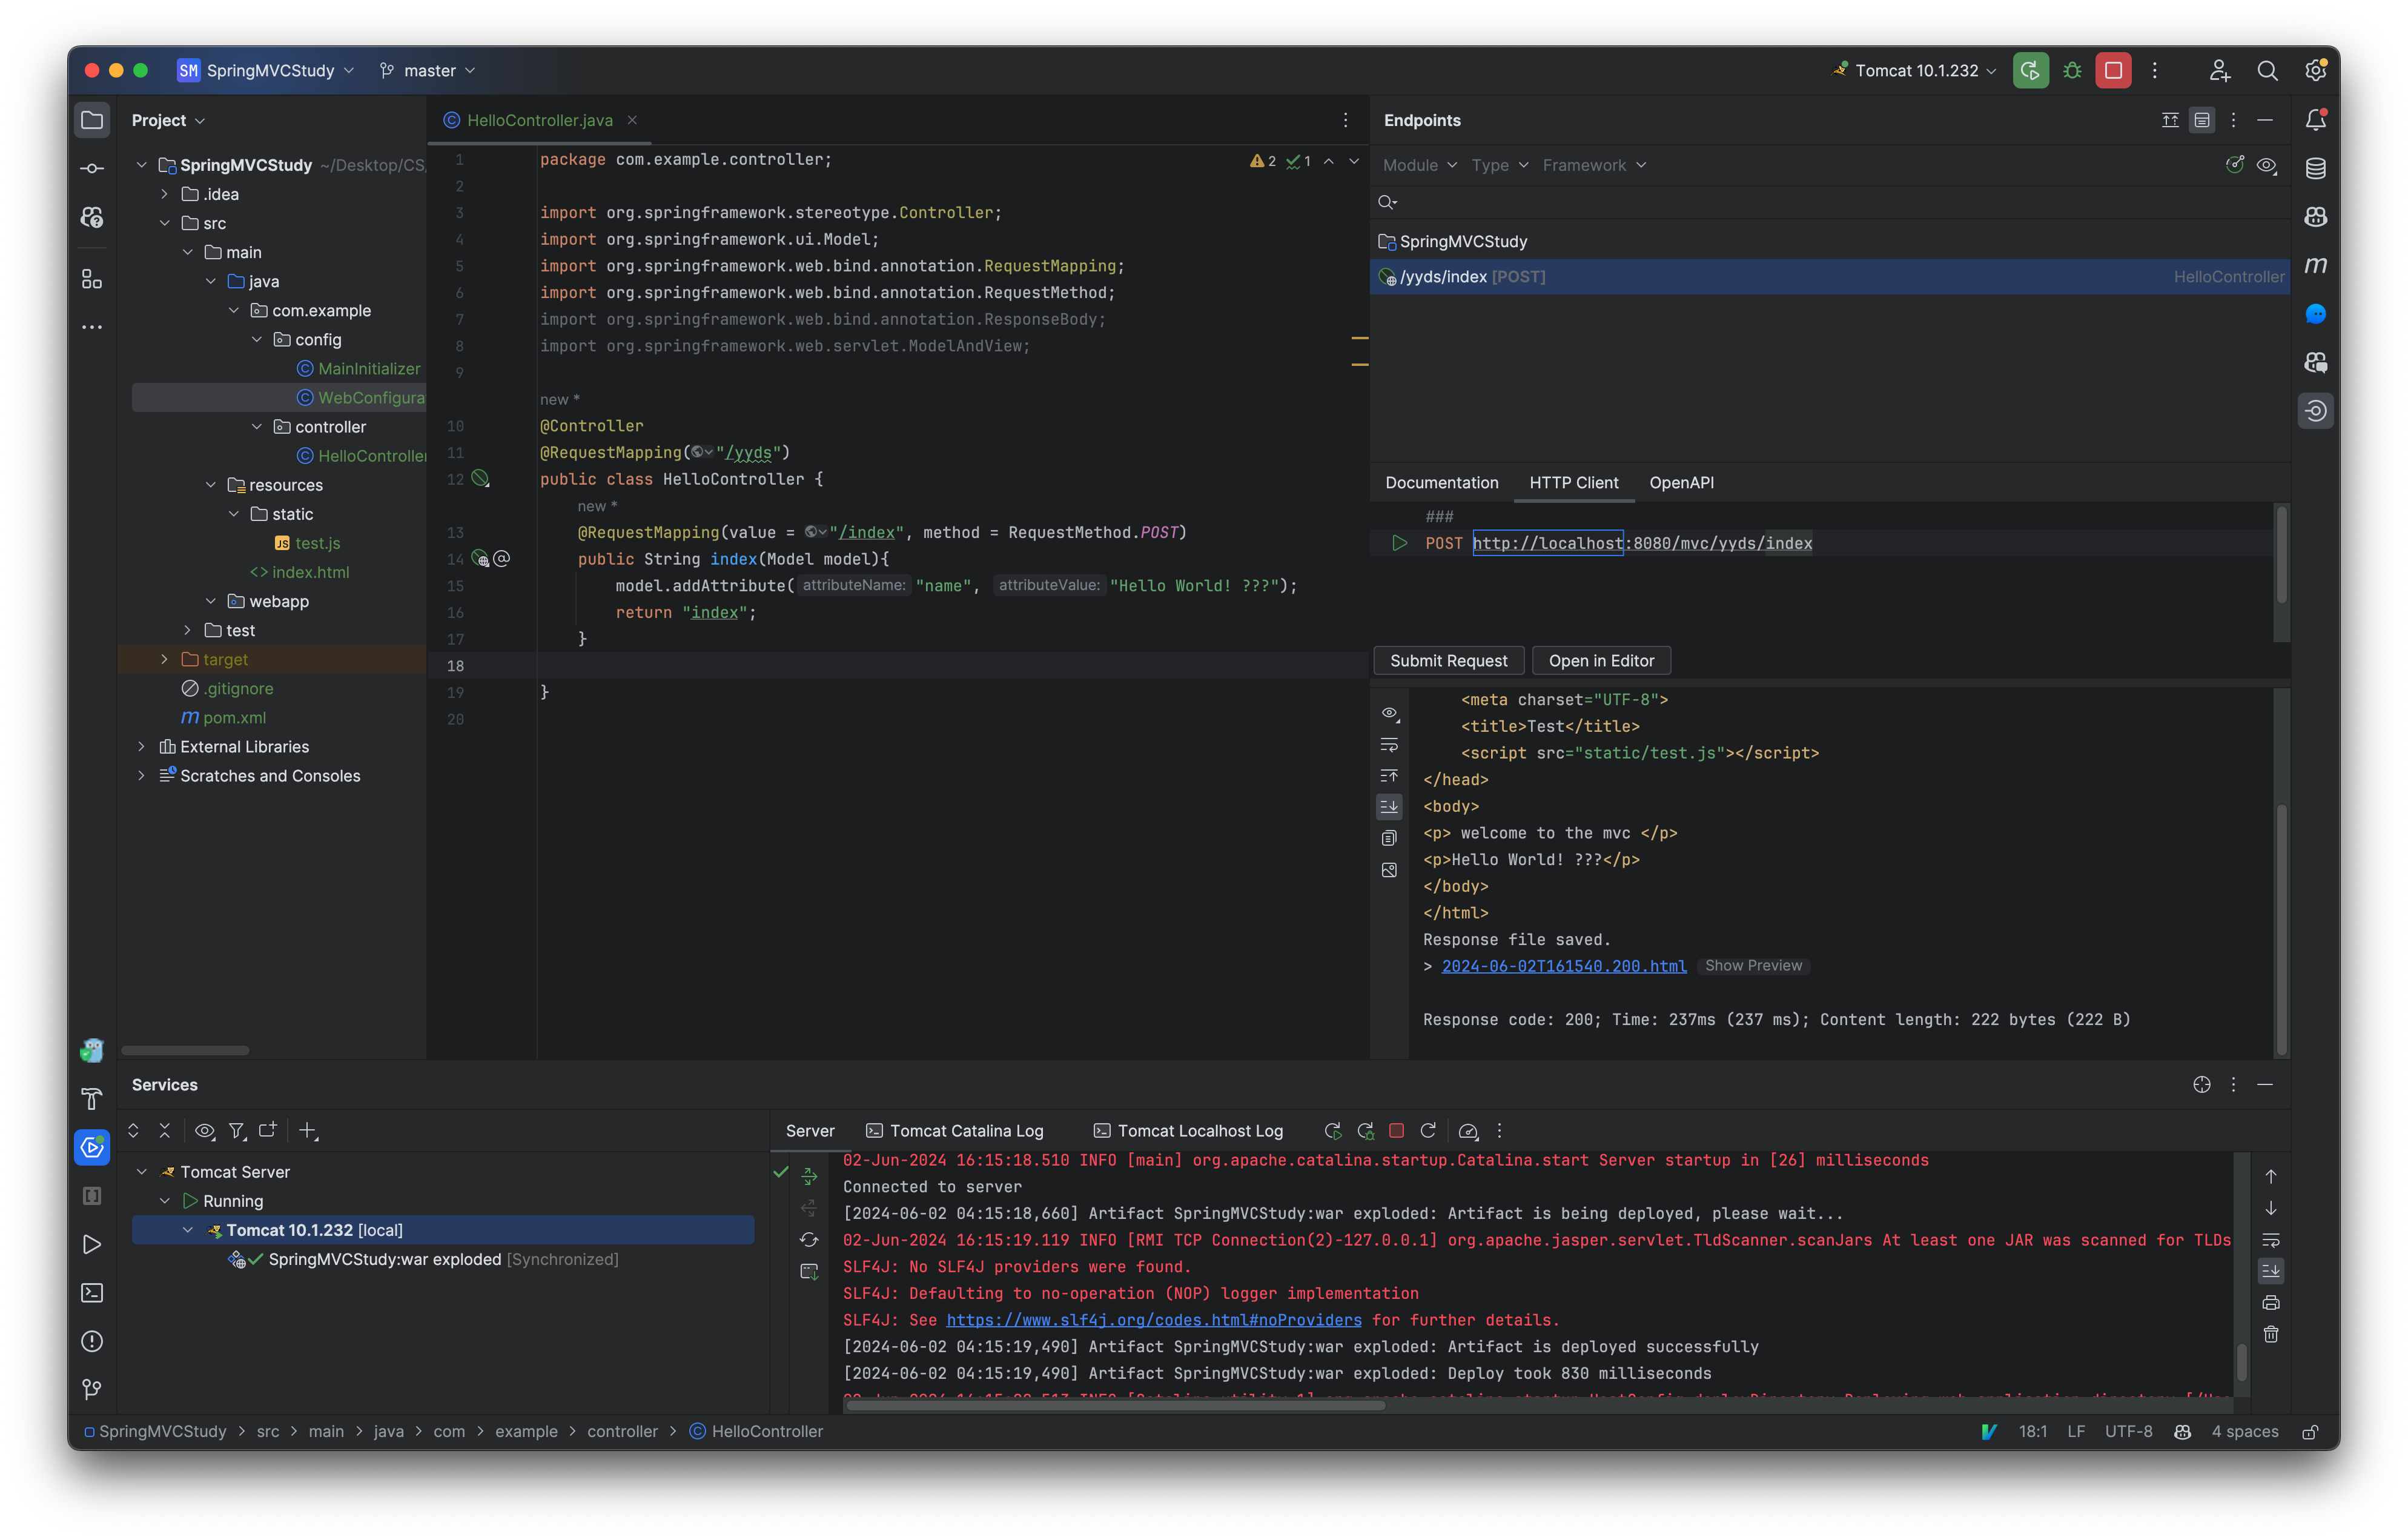Open IDE settings gear icon
2408x1540 pixels.
pos(2316,70)
